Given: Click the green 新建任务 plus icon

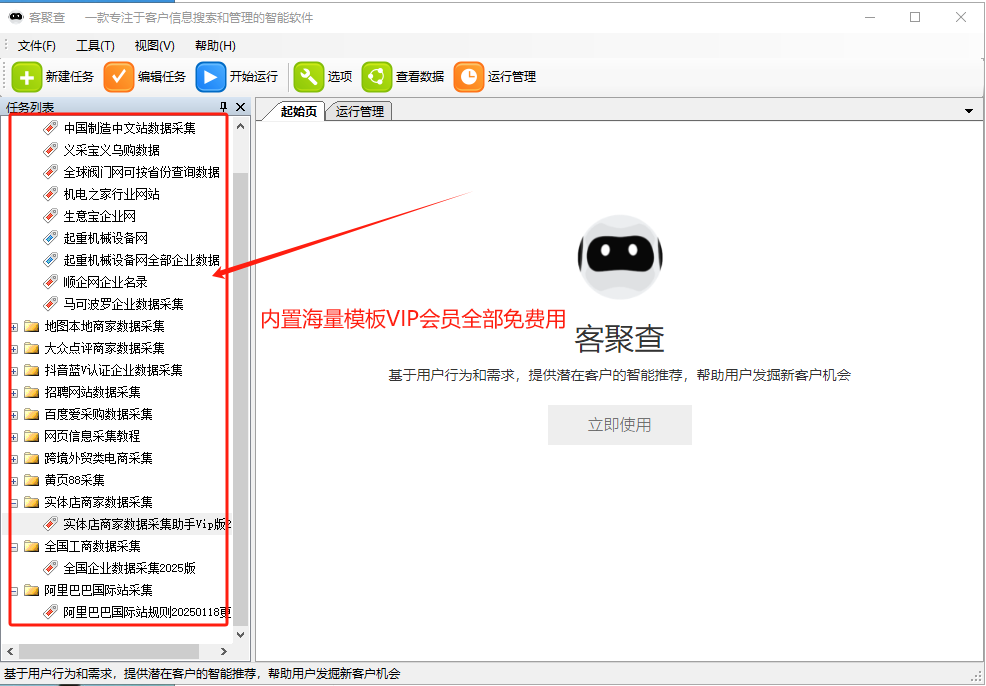Looking at the screenshot, I should pyautogui.click(x=26, y=77).
